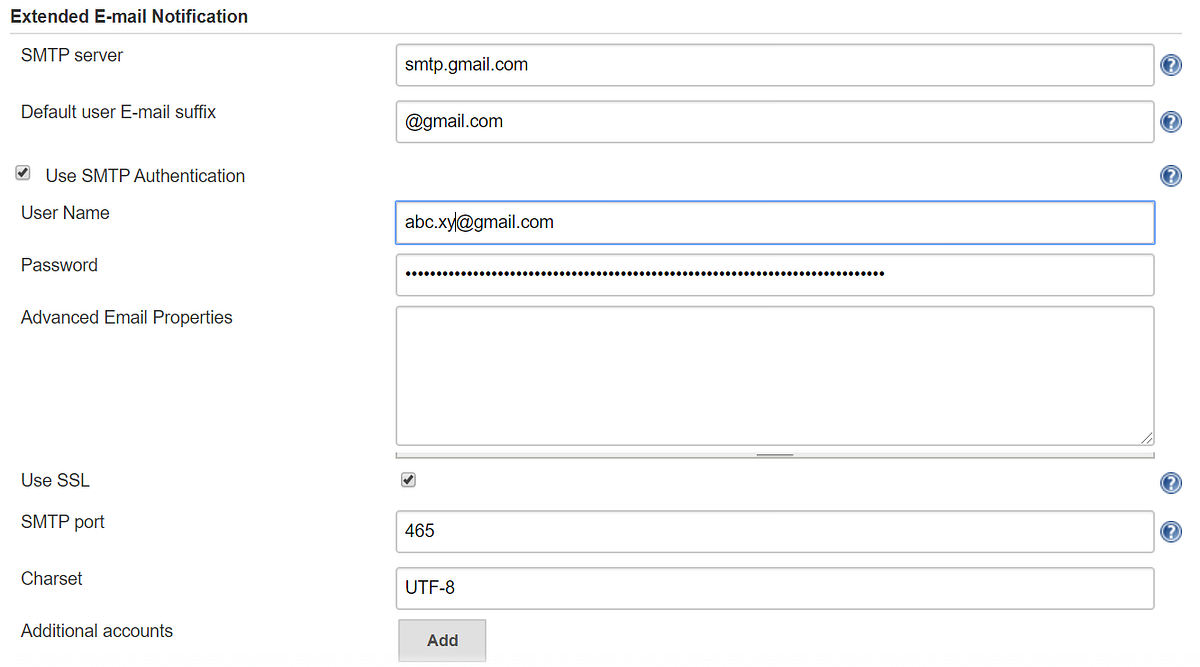Click the Add button for additional accounts
The image size is (1200, 667).
[441, 640]
